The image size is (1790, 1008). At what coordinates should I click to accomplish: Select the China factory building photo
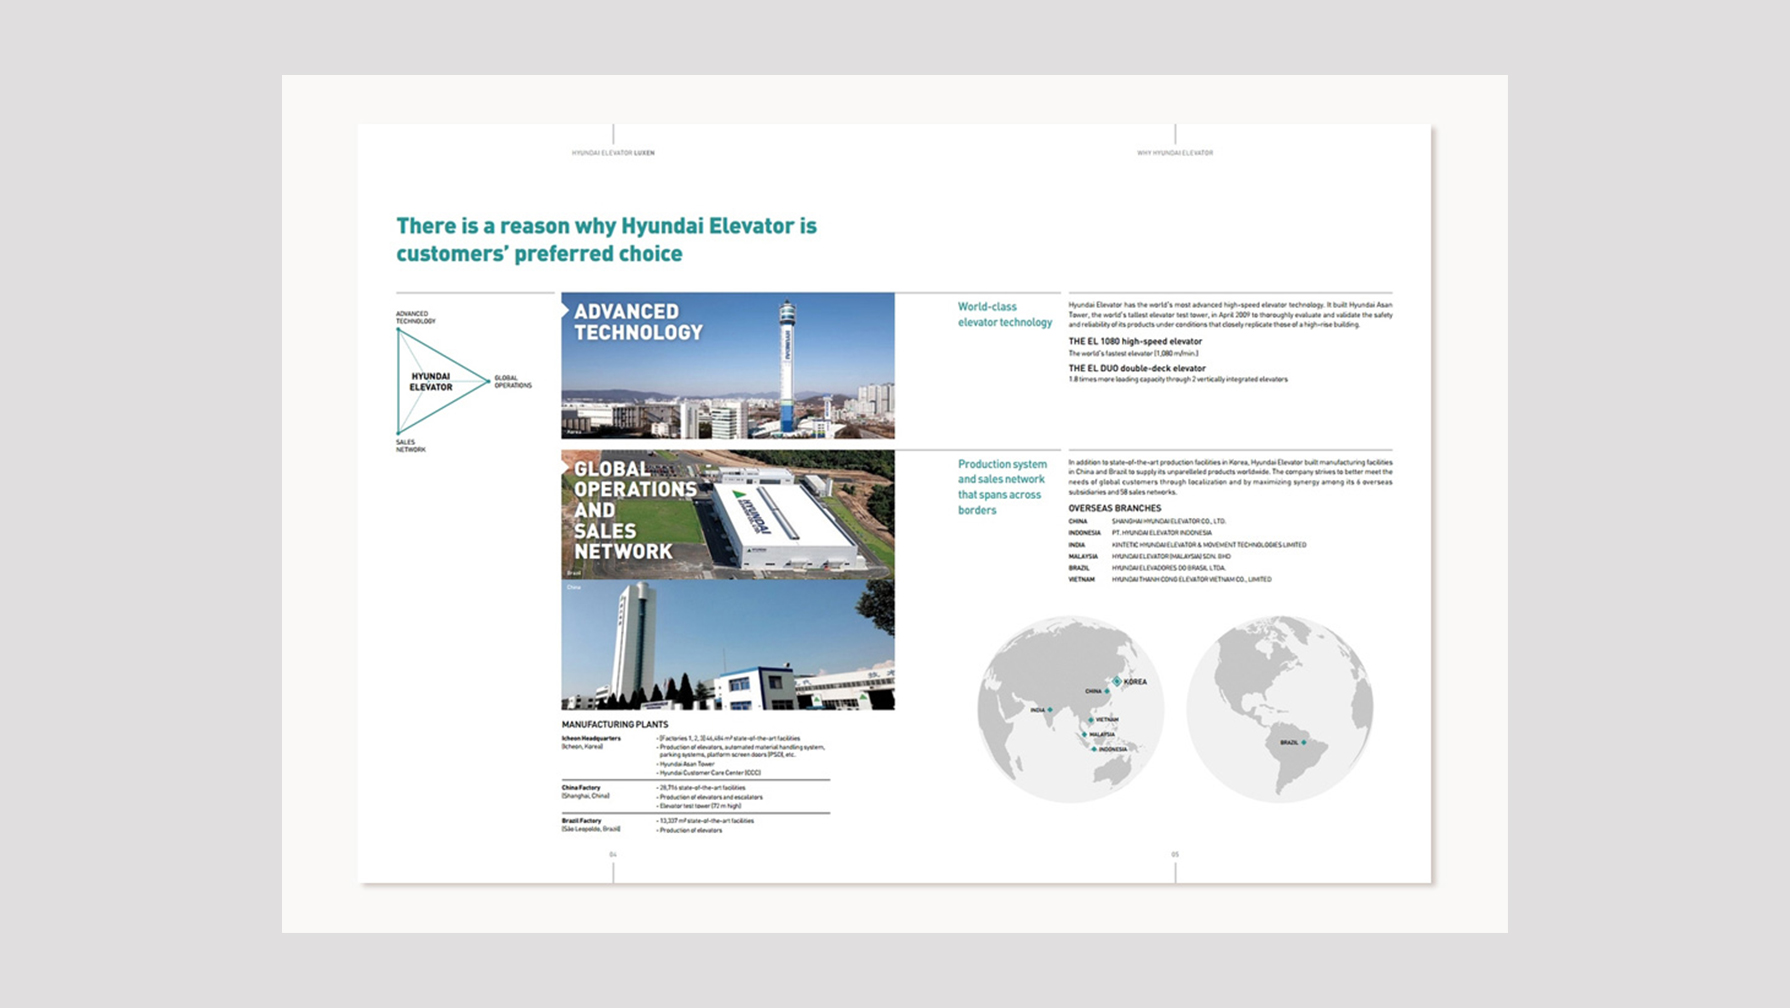pos(727,645)
